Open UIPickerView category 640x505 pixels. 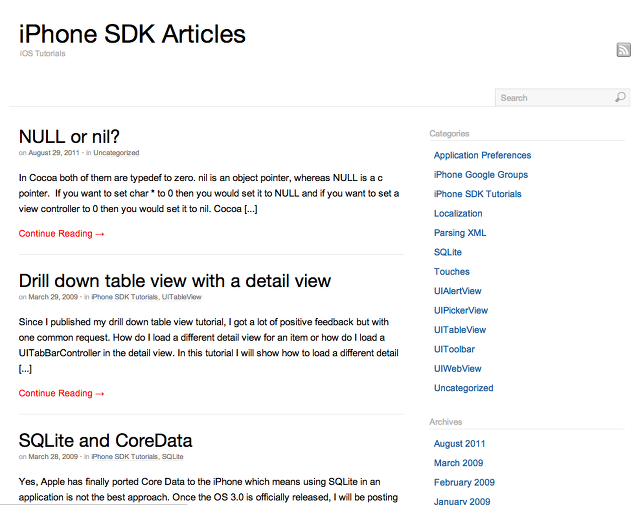coord(461,310)
